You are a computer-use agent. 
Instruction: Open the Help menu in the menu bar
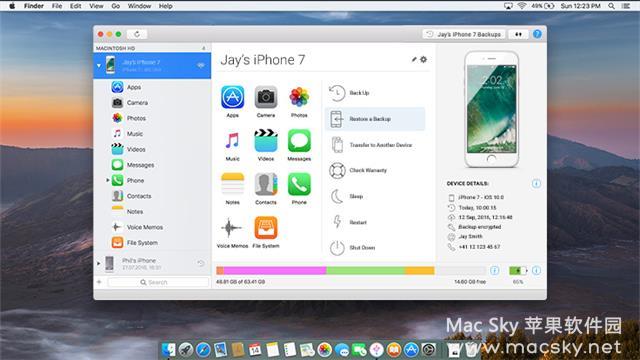point(165,6)
